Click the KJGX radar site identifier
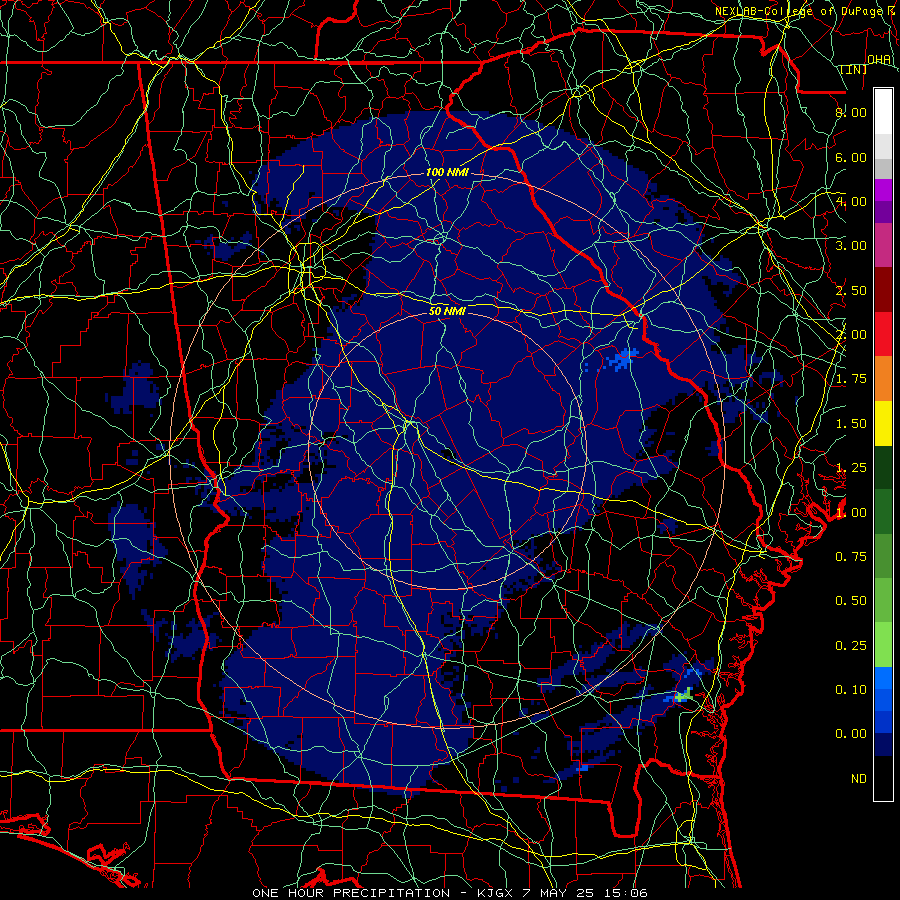Screen dimensions: 900x900 (496, 893)
